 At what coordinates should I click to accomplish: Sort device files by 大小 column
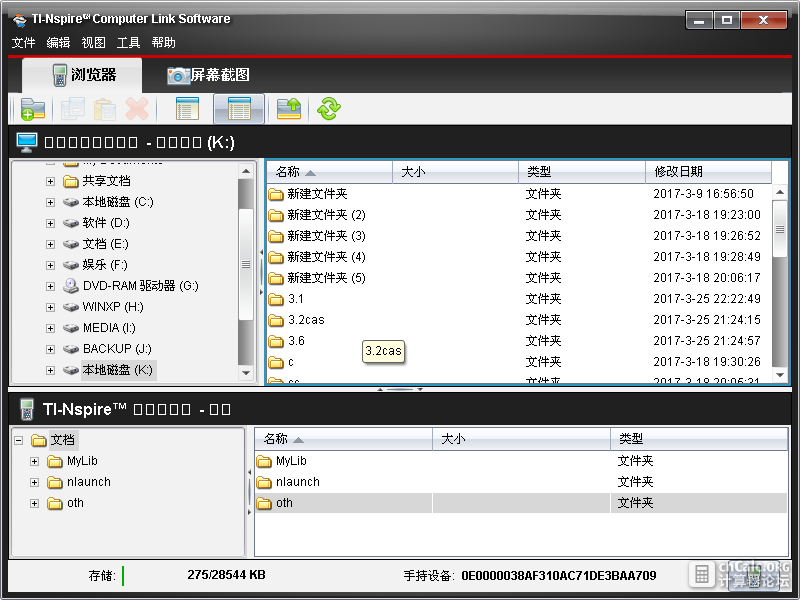coord(521,439)
